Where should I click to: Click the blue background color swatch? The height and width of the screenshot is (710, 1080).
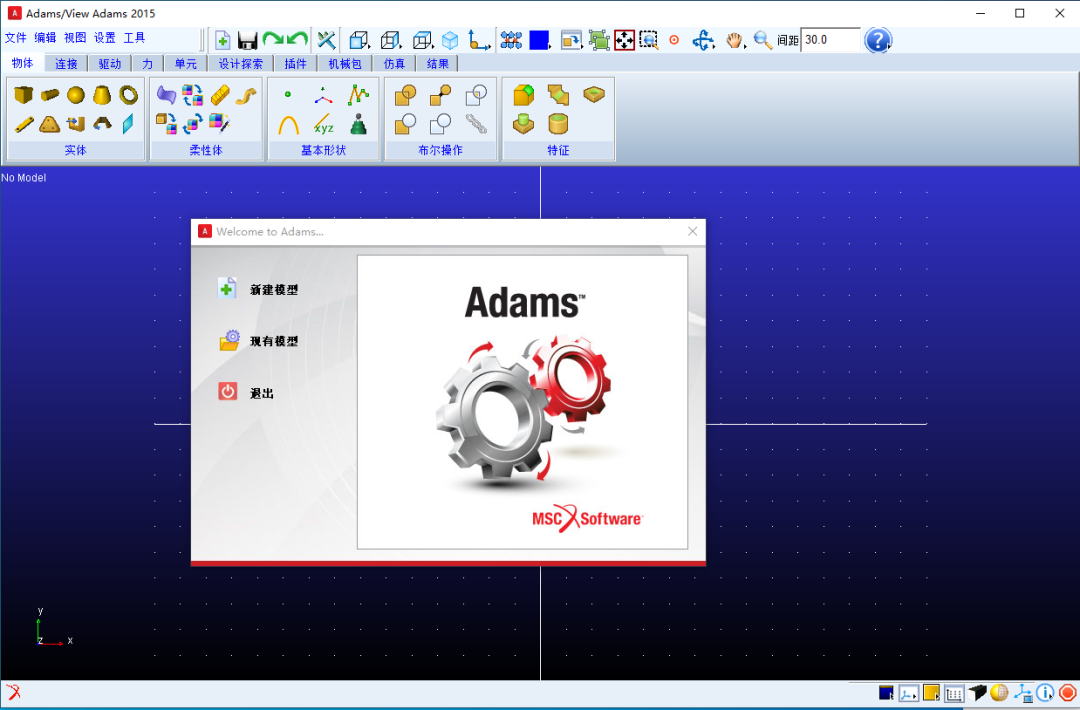point(539,40)
